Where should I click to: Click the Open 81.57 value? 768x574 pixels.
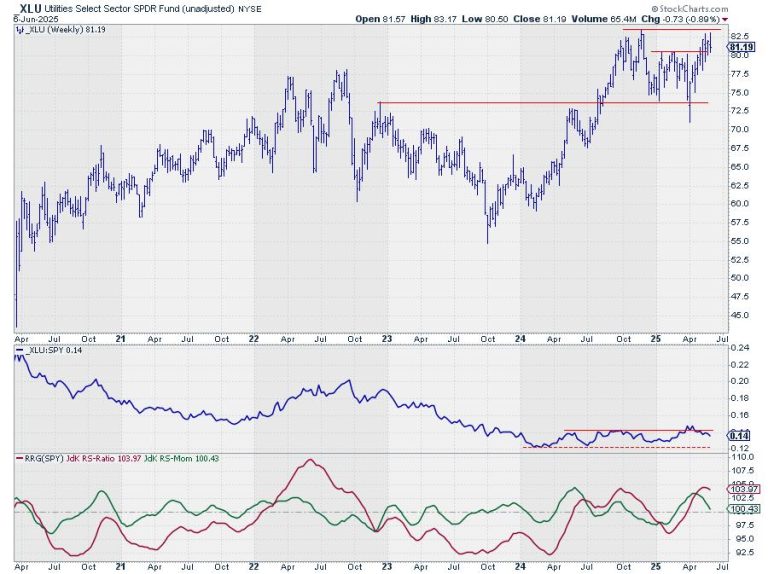[379, 19]
